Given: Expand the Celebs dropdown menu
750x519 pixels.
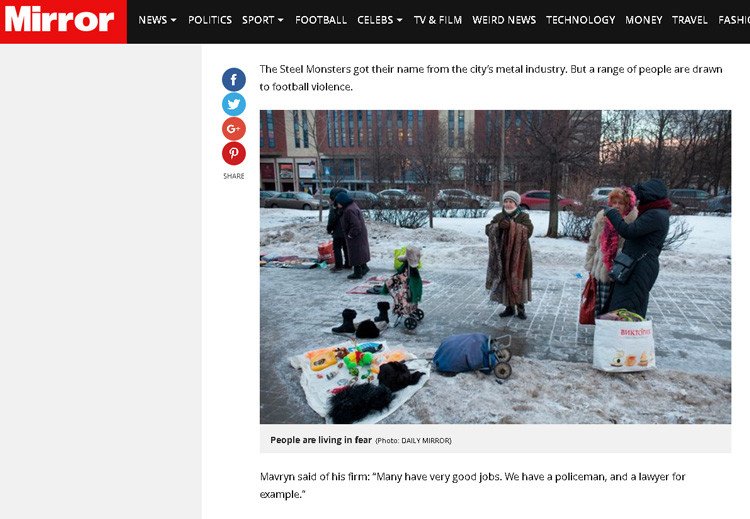Looking at the screenshot, I should click(x=380, y=20).
